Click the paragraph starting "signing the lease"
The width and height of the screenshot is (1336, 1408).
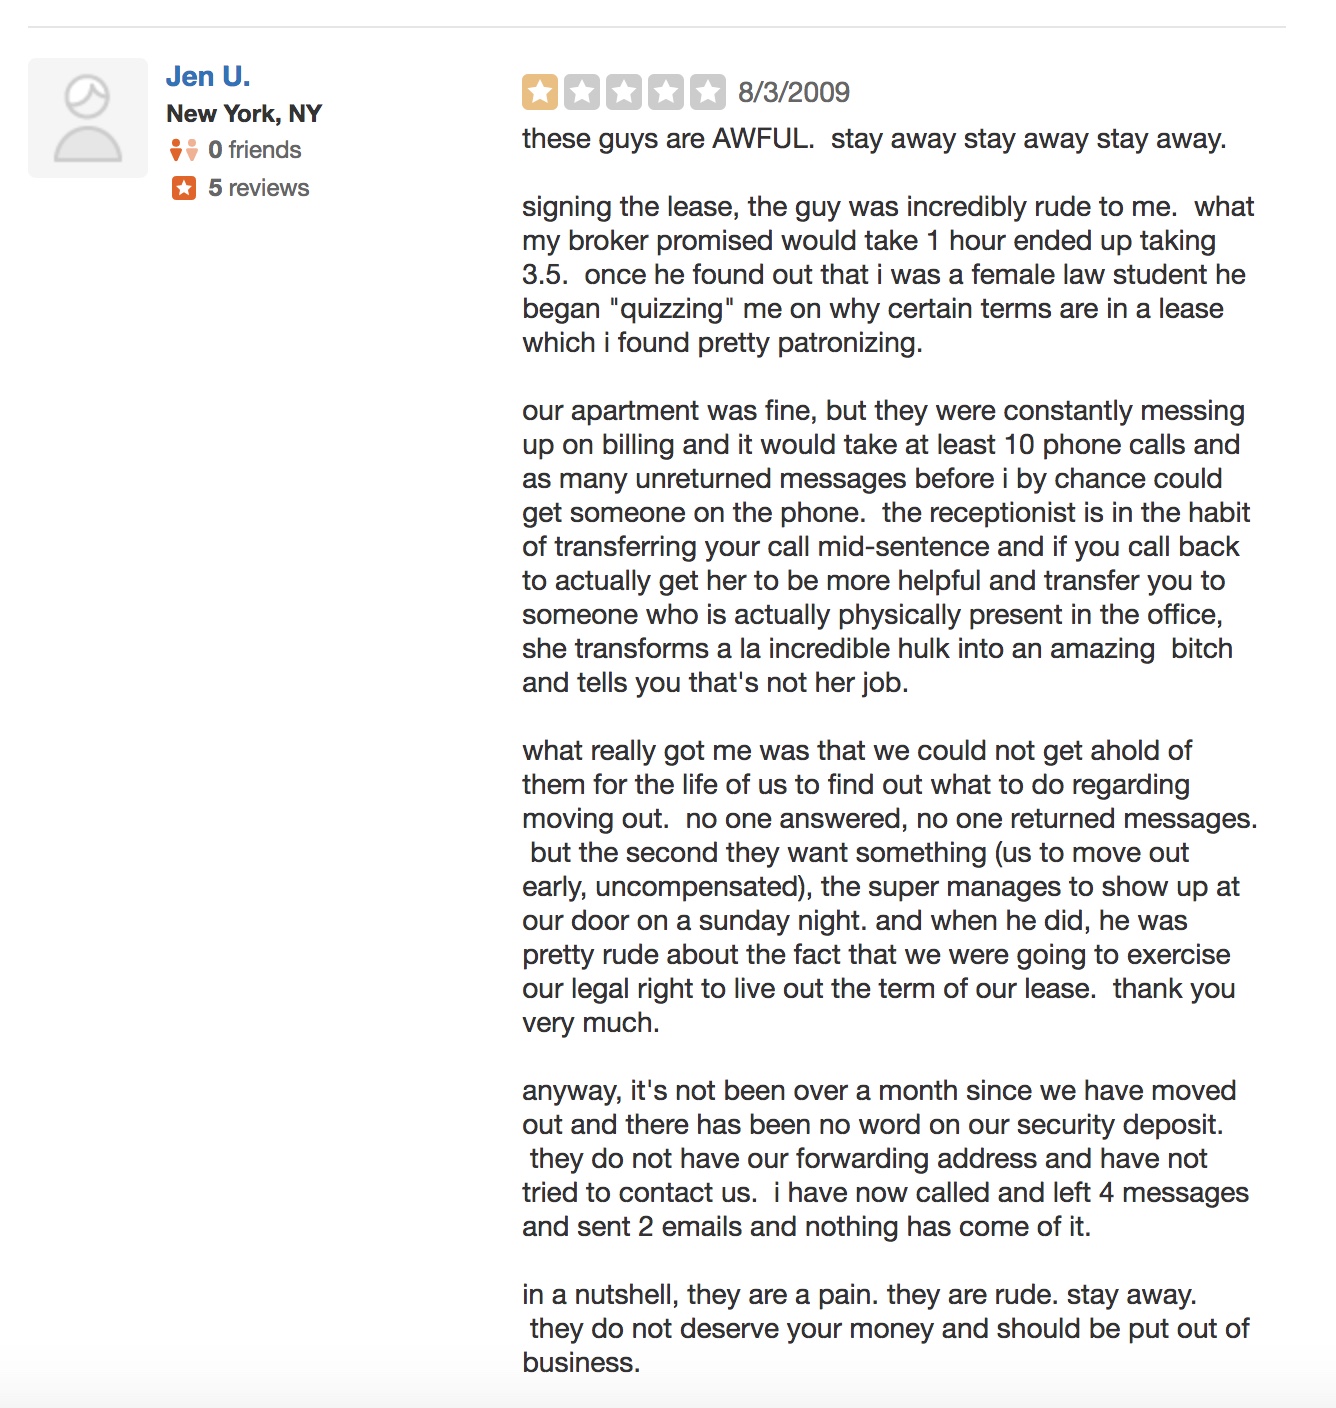click(x=885, y=275)
